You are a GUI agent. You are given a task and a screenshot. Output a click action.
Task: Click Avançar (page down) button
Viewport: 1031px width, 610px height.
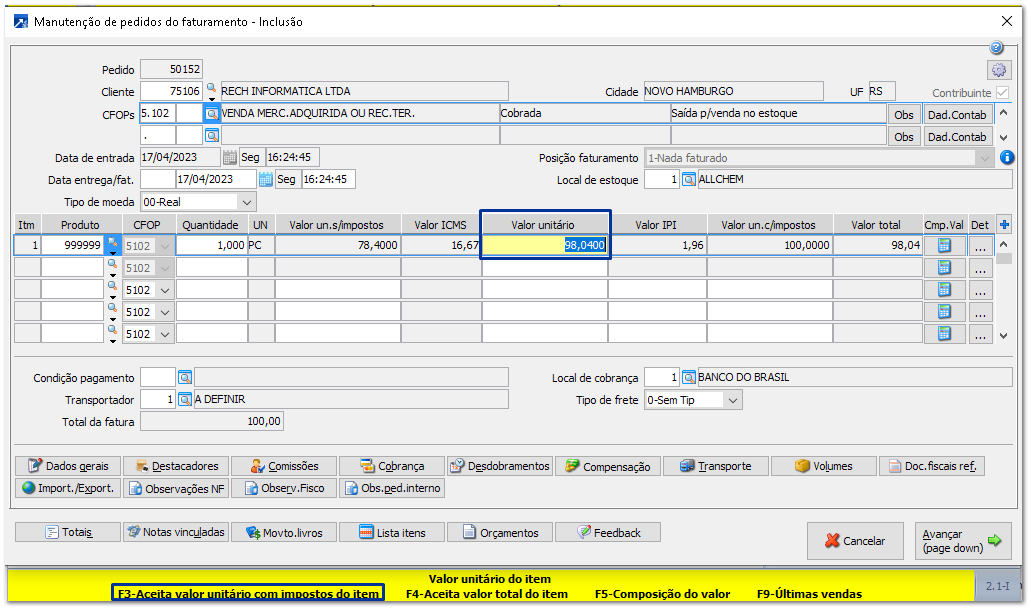click(961, 541)
